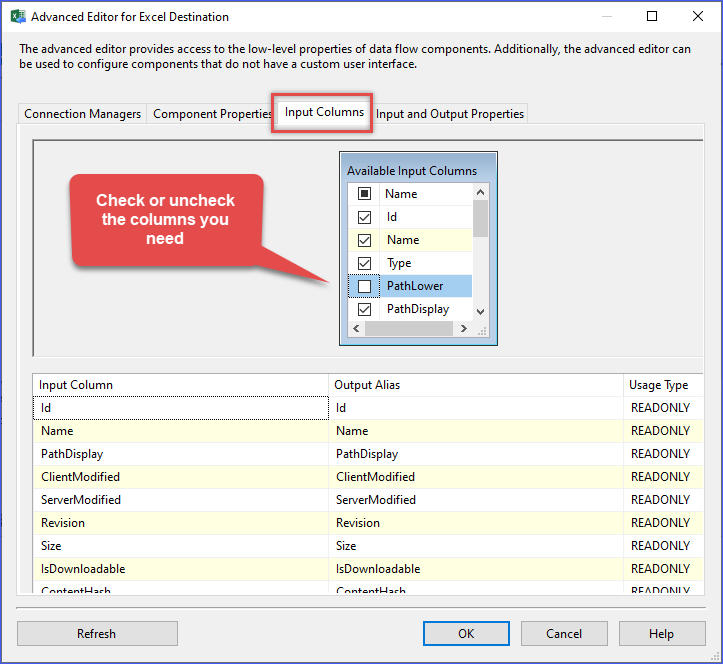Select the Id row in the Input Column grid
This screenshot has width=723, height=664.
tap(180, 408)
